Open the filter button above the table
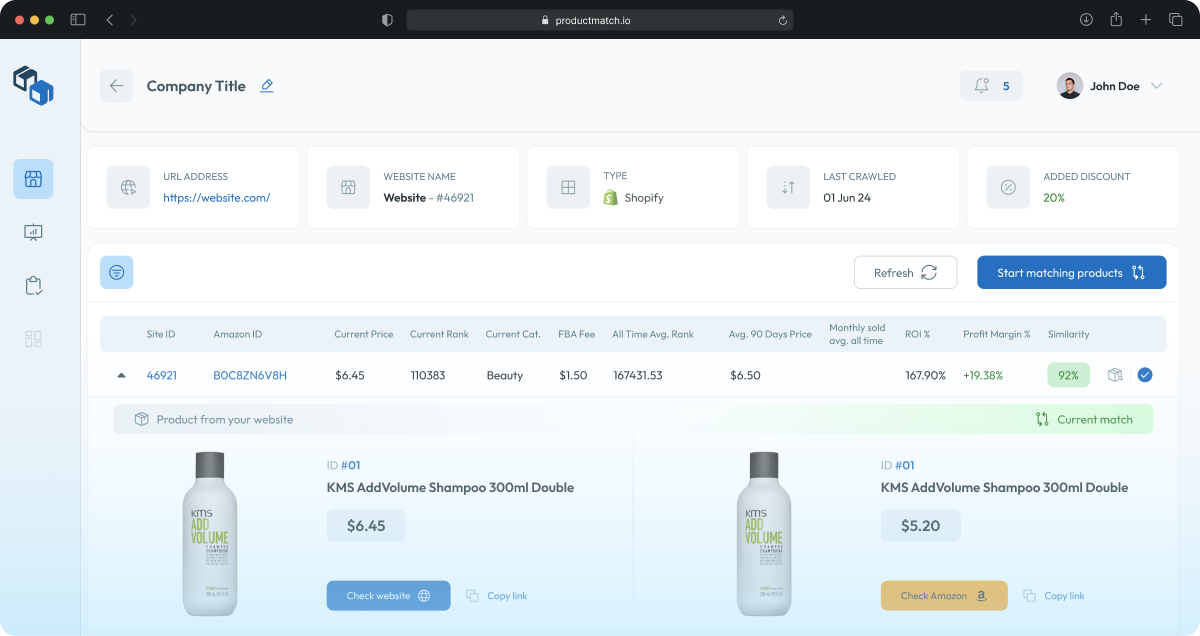This screenshot has width=1200, height=636. click(117, 272)
